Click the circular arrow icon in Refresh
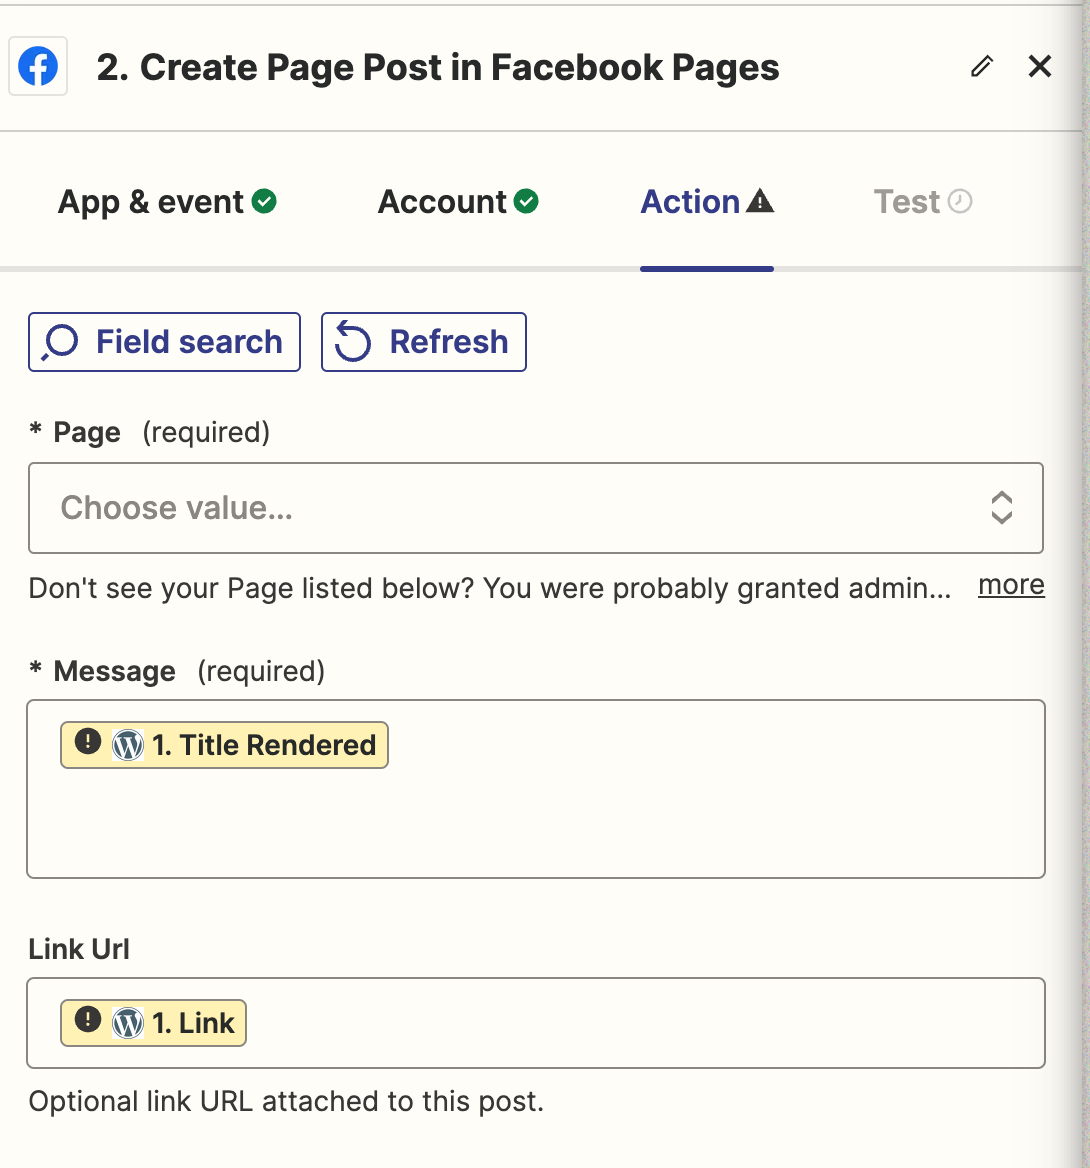 pyautogui.click(x=352, y=341)
